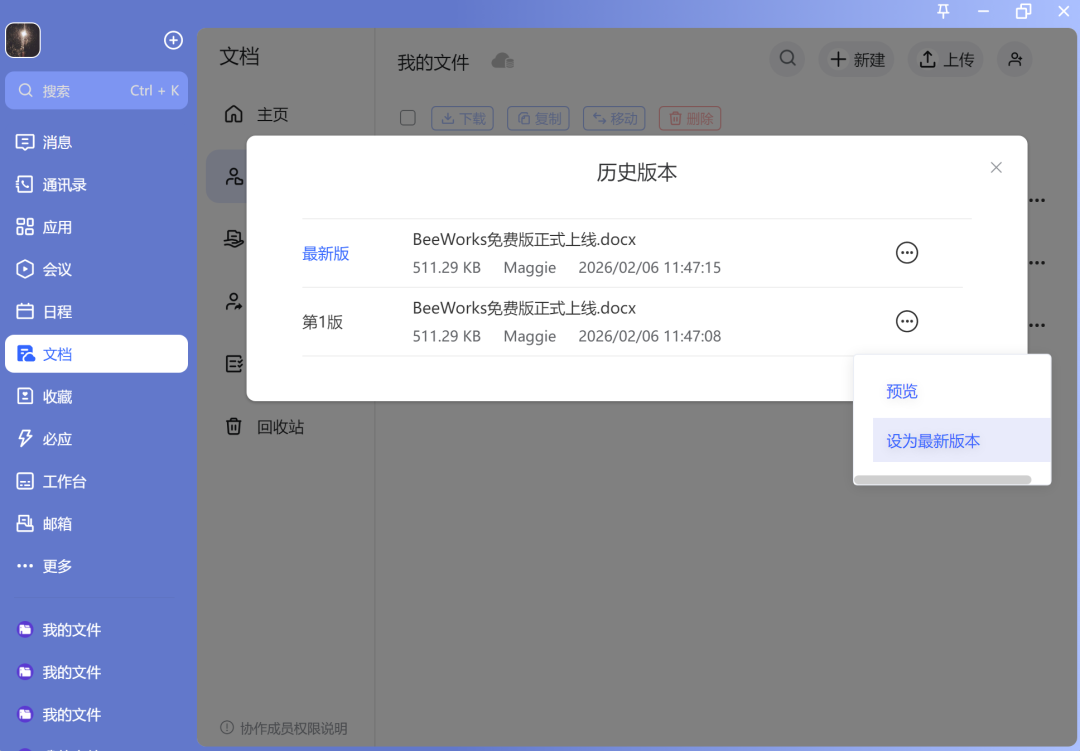Click the search magnifier icon above 新建
Viewport: 1080px width, 751px height.
787,59
